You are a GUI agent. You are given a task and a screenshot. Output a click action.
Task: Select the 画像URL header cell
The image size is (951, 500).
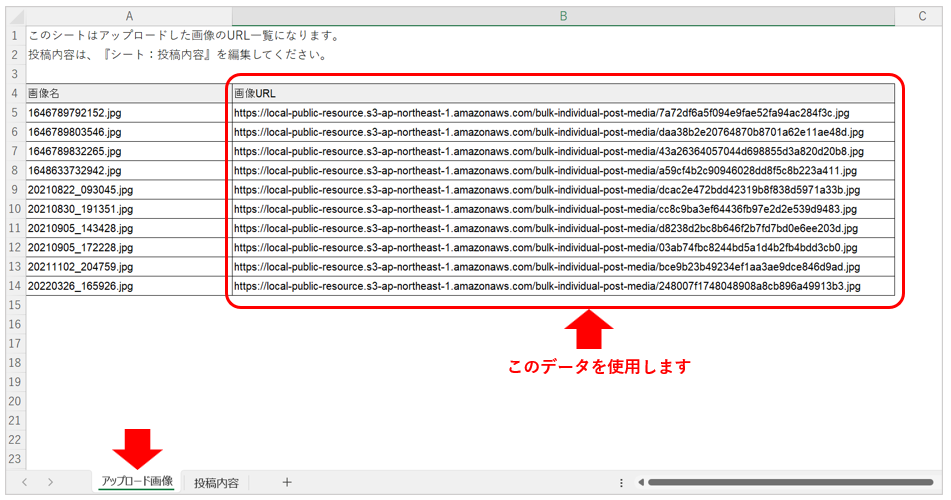coord(563,93)
